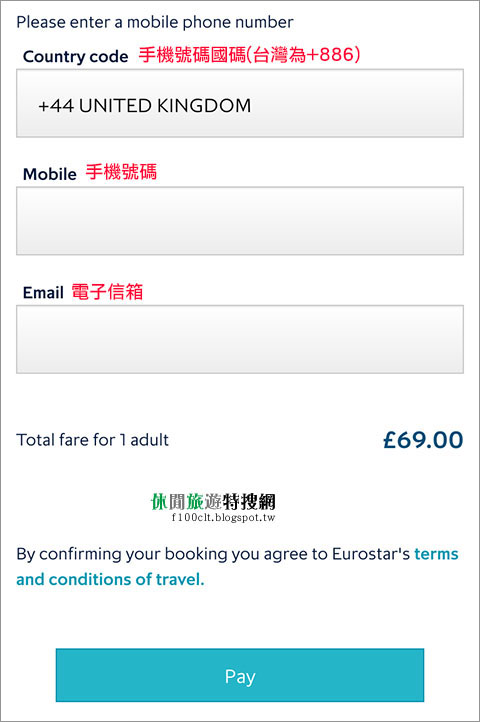Click the 'Mobile' field label
The height and width of the screenshot is (722, 480).
[50, 174]
